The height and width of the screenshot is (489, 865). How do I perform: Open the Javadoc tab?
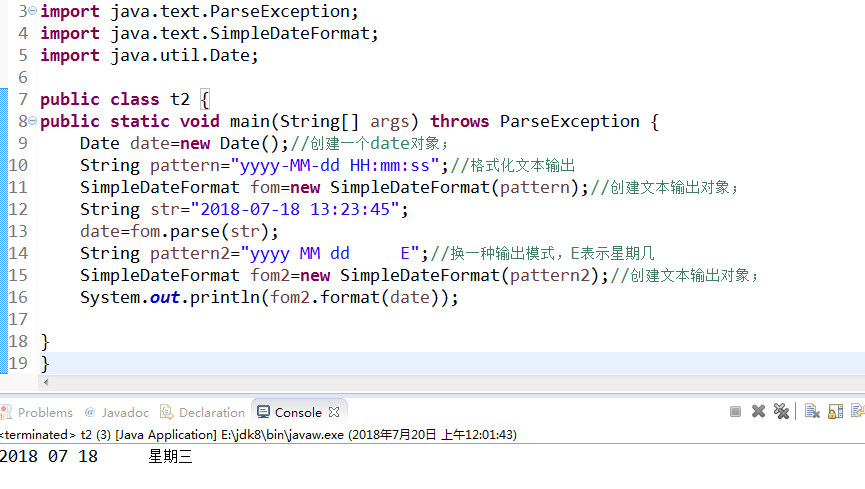[117, 412]
